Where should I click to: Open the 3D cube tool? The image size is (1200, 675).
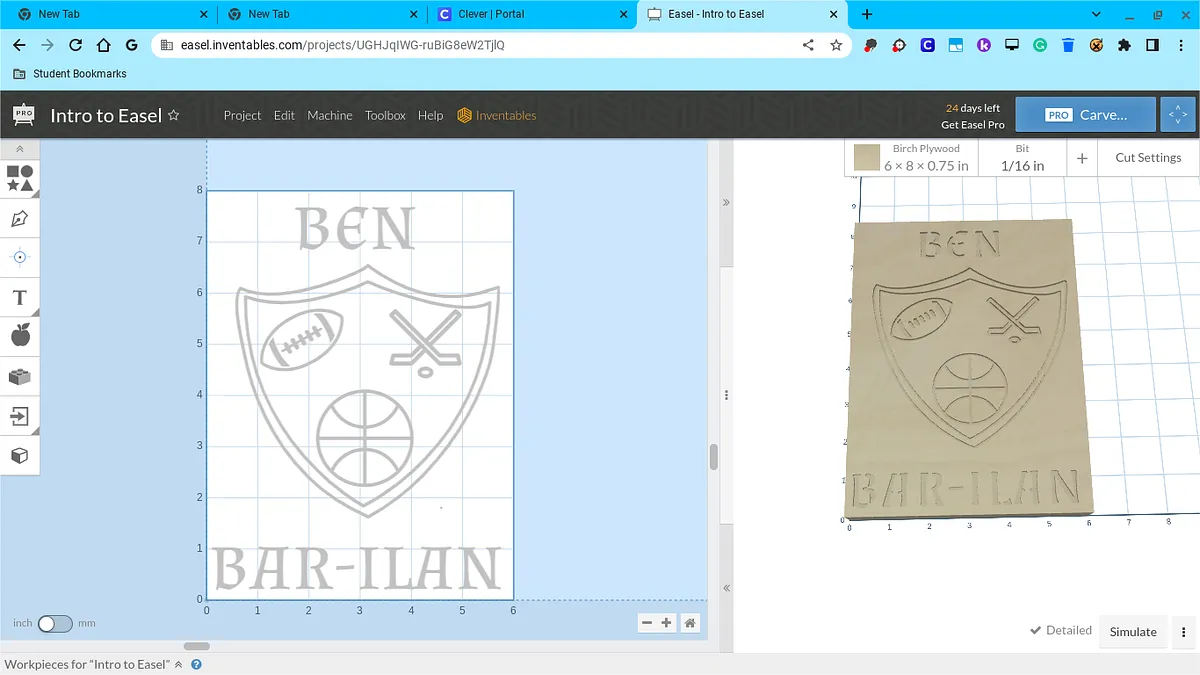pyautogui.click(x=20, y=455)
